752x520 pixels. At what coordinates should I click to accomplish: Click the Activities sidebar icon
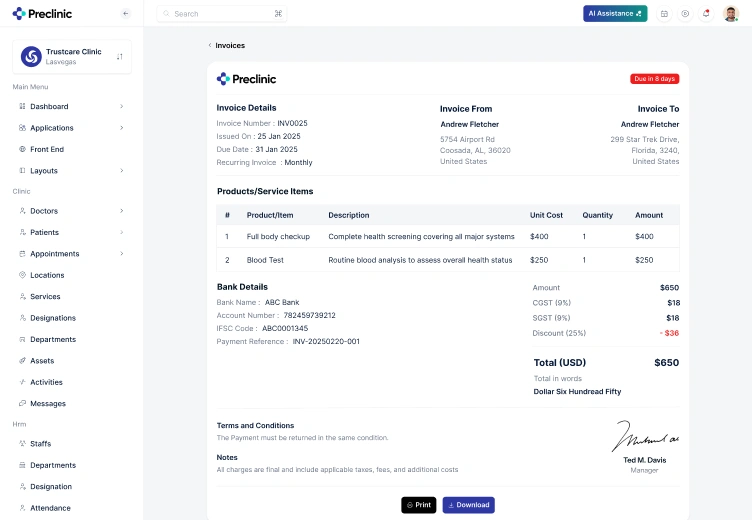point(22,382)
